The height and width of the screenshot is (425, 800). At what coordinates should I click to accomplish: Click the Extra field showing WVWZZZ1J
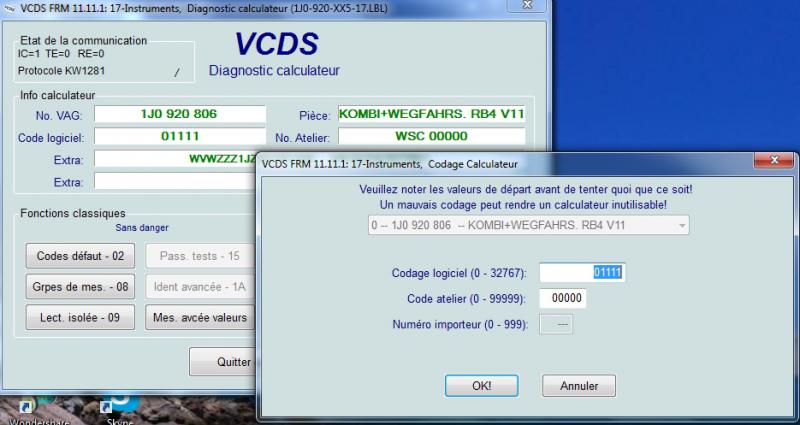[x=175, y=159]
